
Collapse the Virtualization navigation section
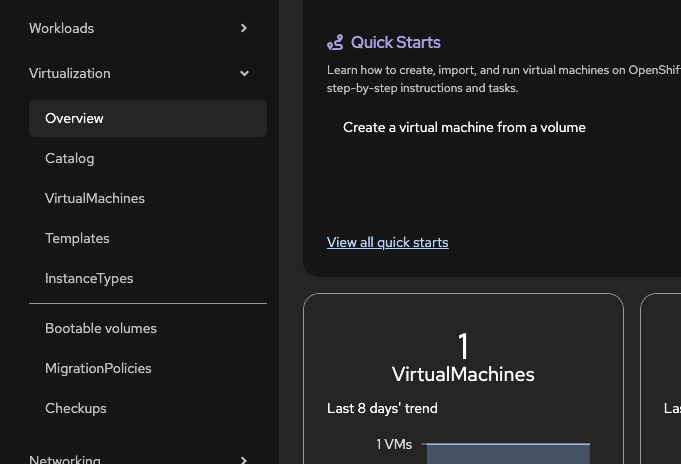(x=139, y=73)
